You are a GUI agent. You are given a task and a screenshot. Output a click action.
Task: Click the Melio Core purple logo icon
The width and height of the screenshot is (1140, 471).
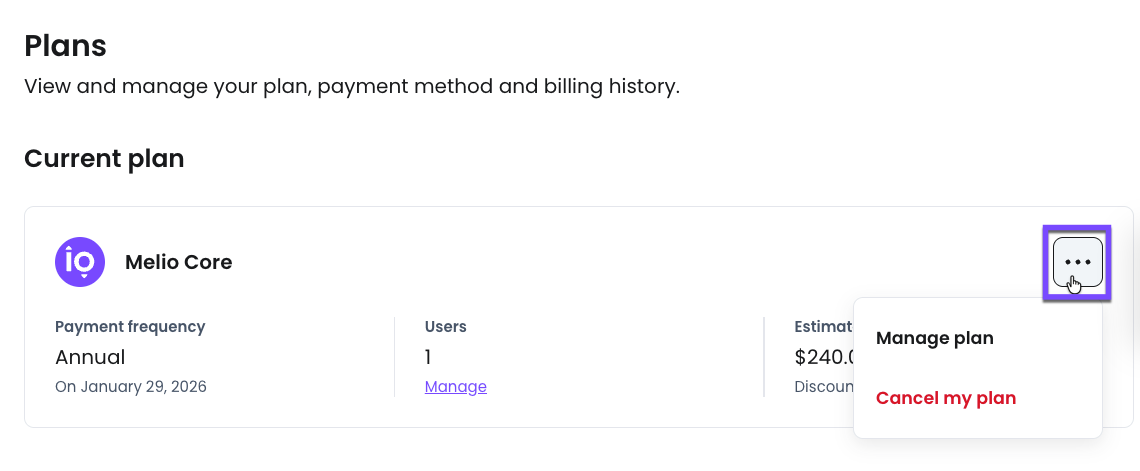coord(80,262)
